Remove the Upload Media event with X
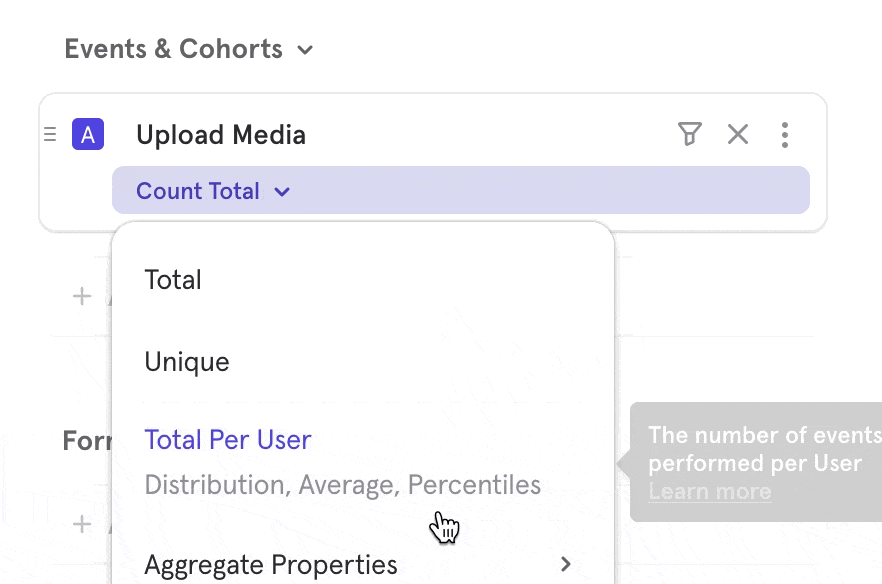The width and height of the screenshot is (882, 584). tap(738, 134)
